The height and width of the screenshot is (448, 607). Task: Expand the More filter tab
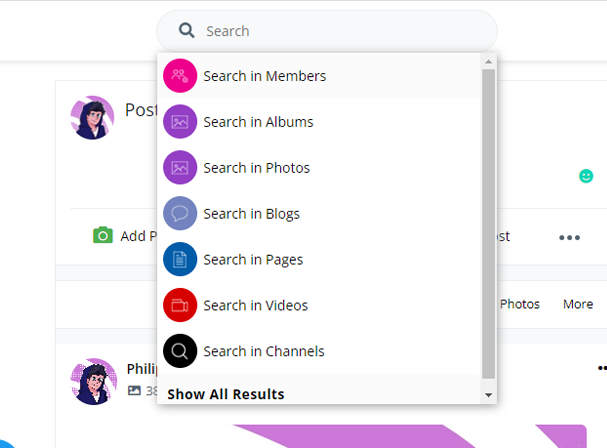coord(577,304)
